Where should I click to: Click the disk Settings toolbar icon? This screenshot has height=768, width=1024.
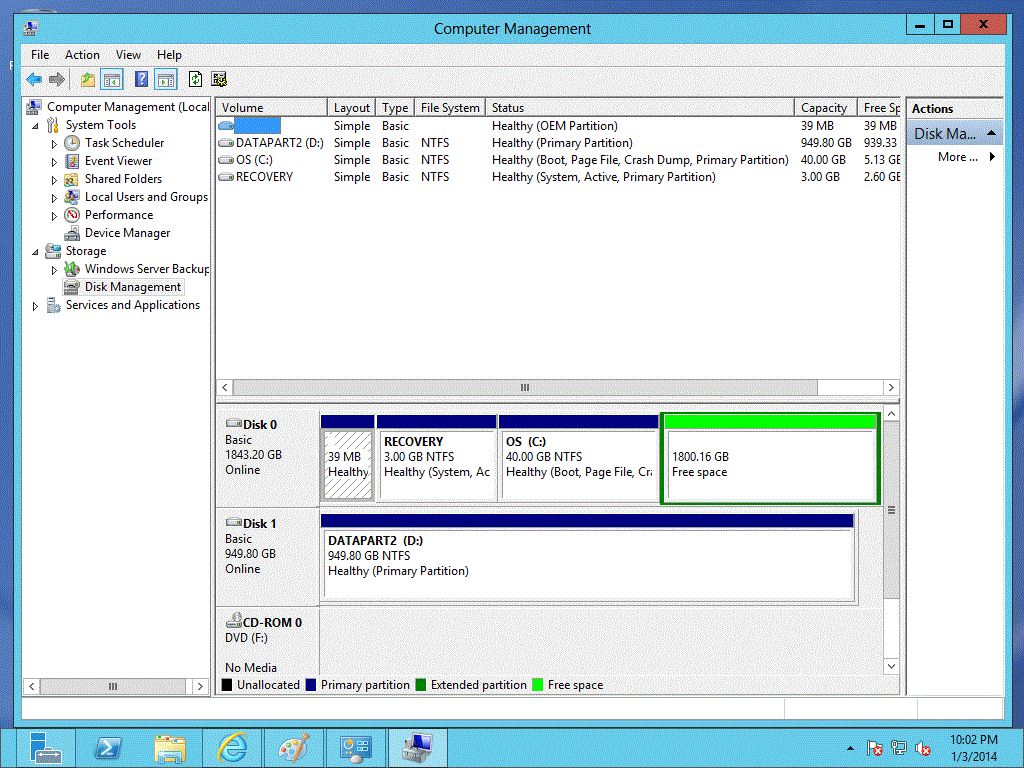[x=219, y=80]
